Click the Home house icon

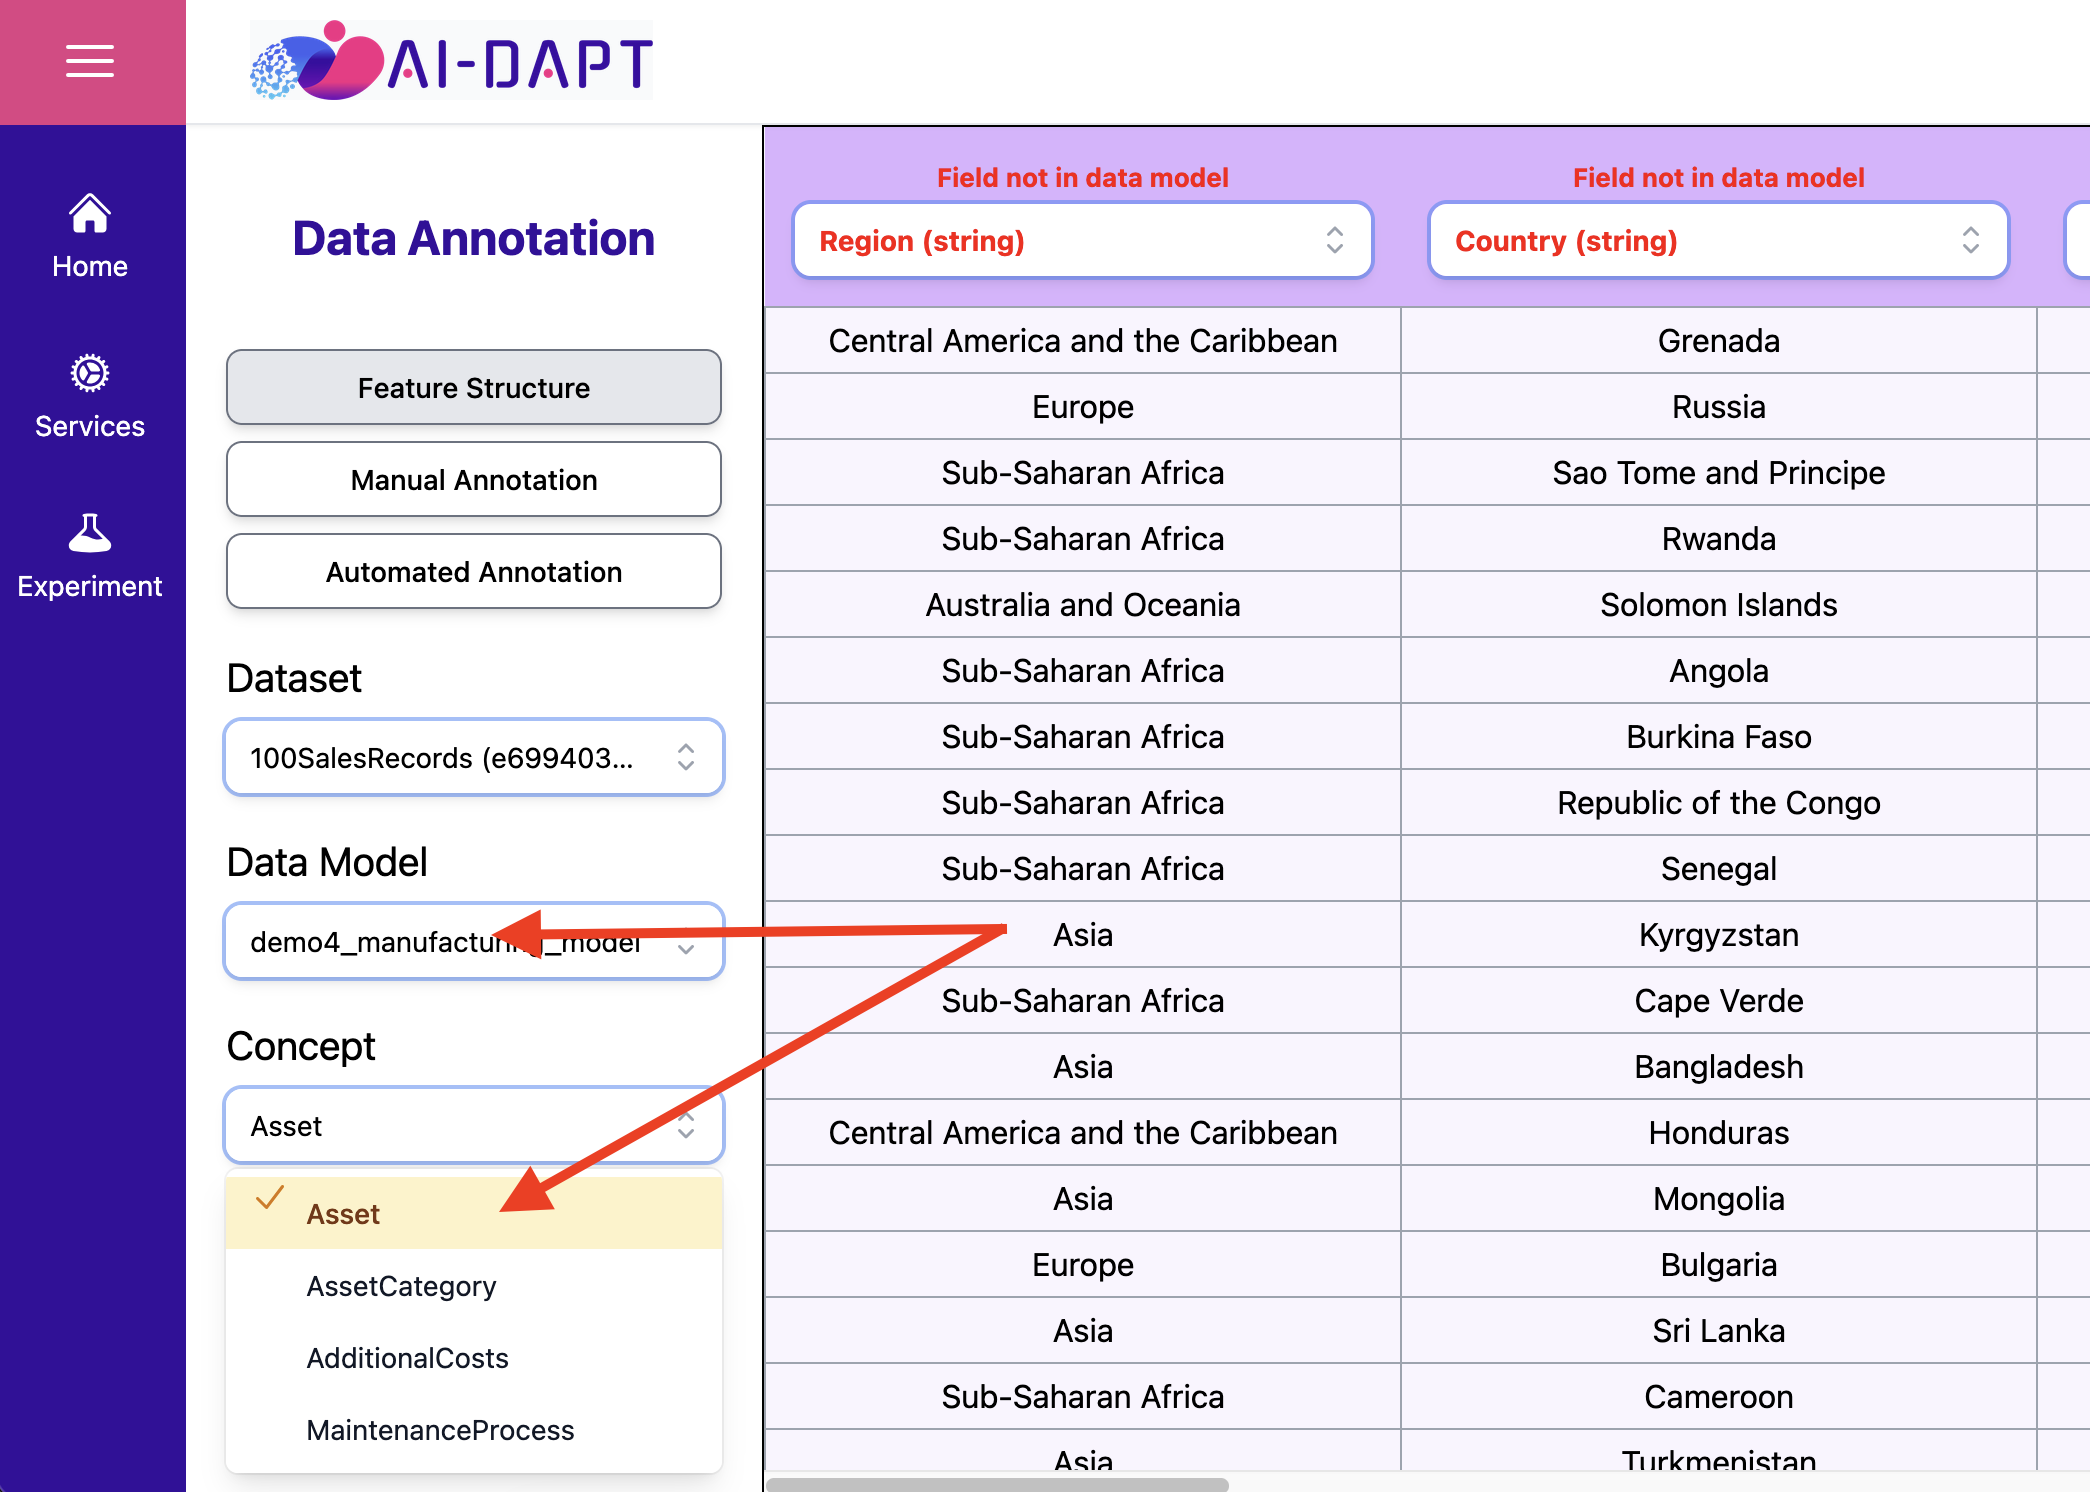(x=90, y=213)
